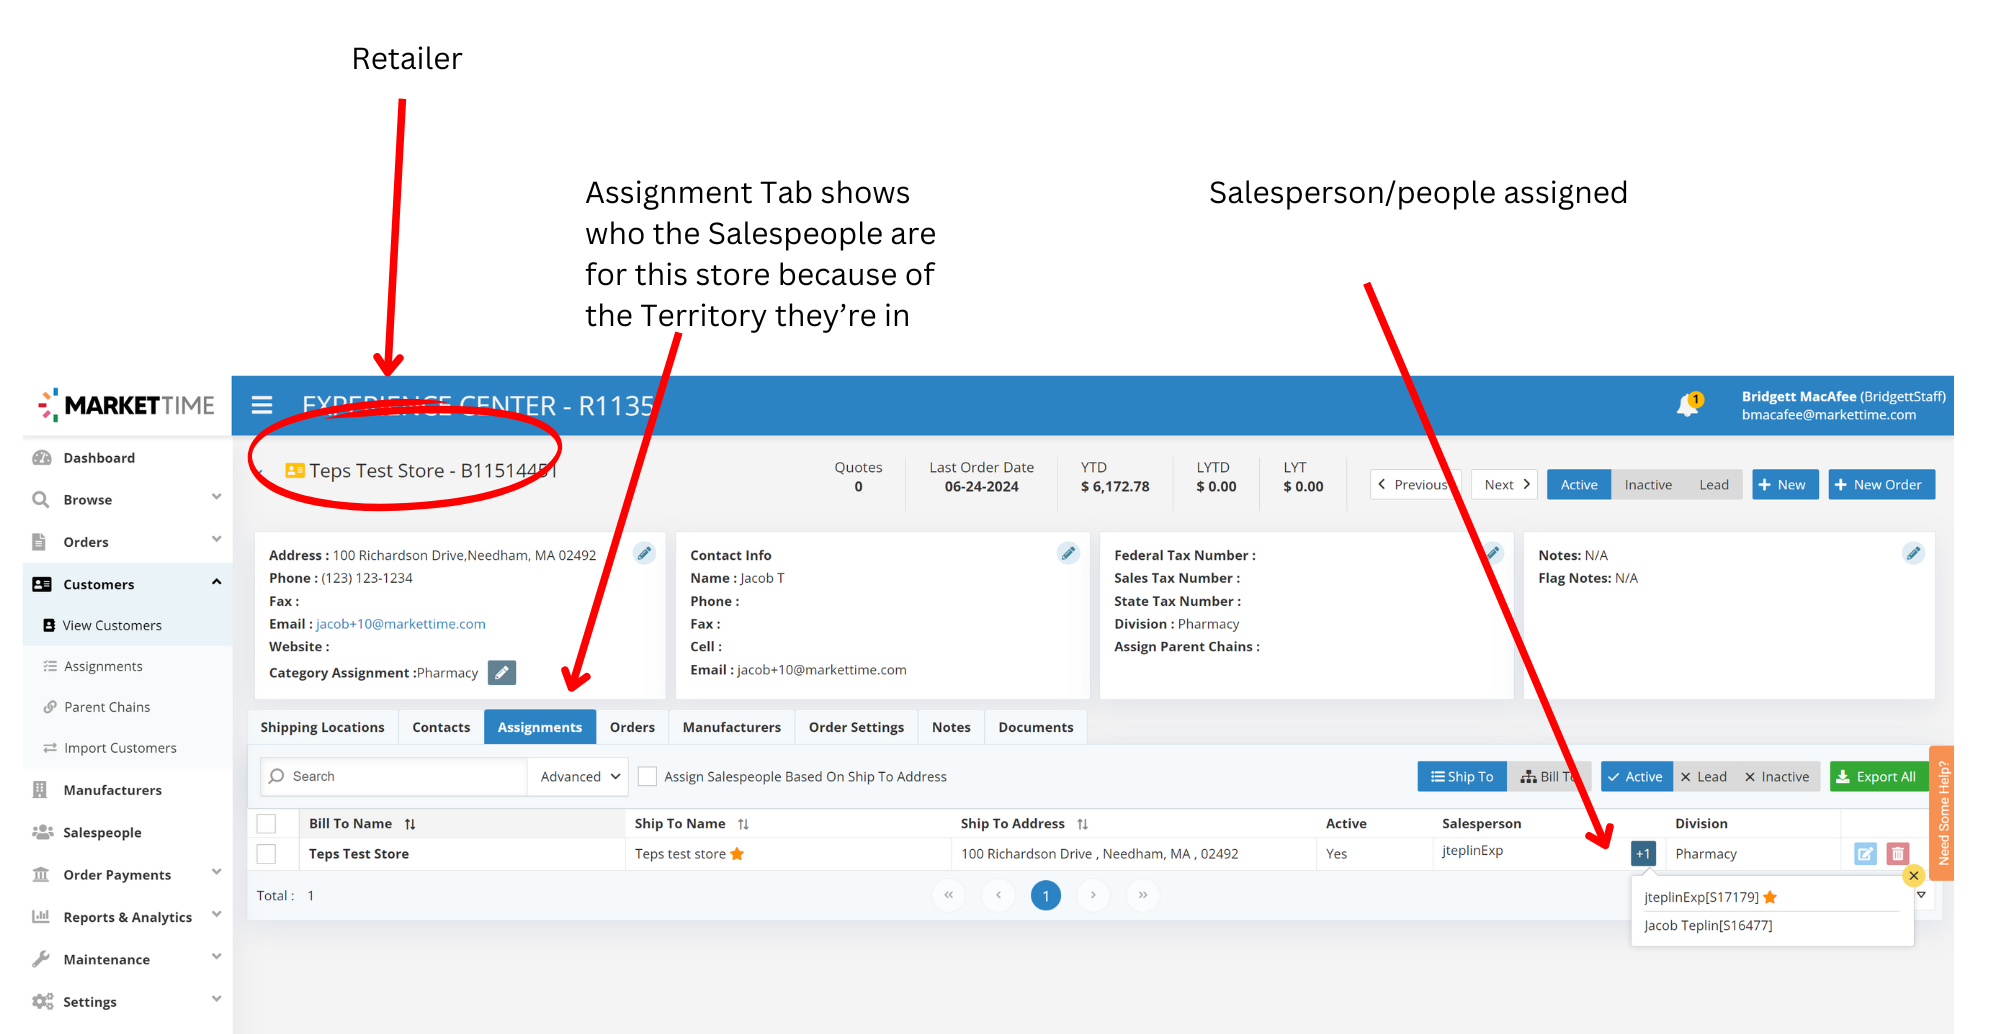Edit Notes card pencil icon
The height and width of the screenshot is (1034, 2000).
(1913, 553)
